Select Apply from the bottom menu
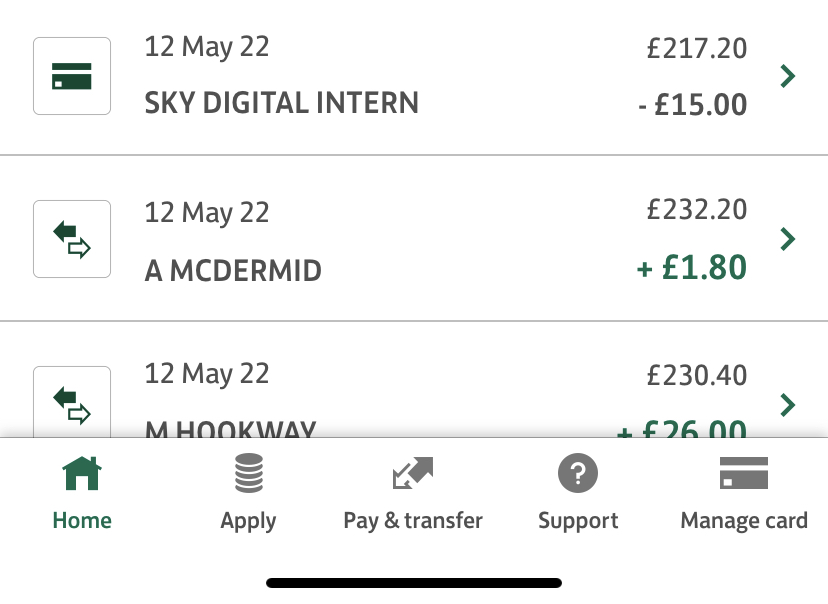 (x=248, y=493)
